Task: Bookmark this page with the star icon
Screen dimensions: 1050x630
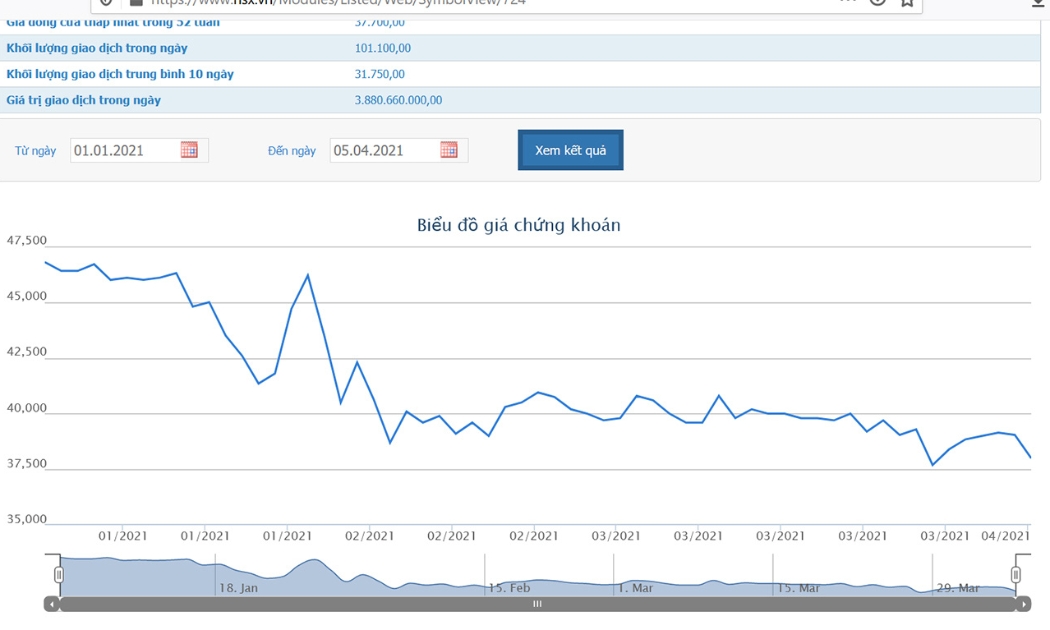Action: 907,2
